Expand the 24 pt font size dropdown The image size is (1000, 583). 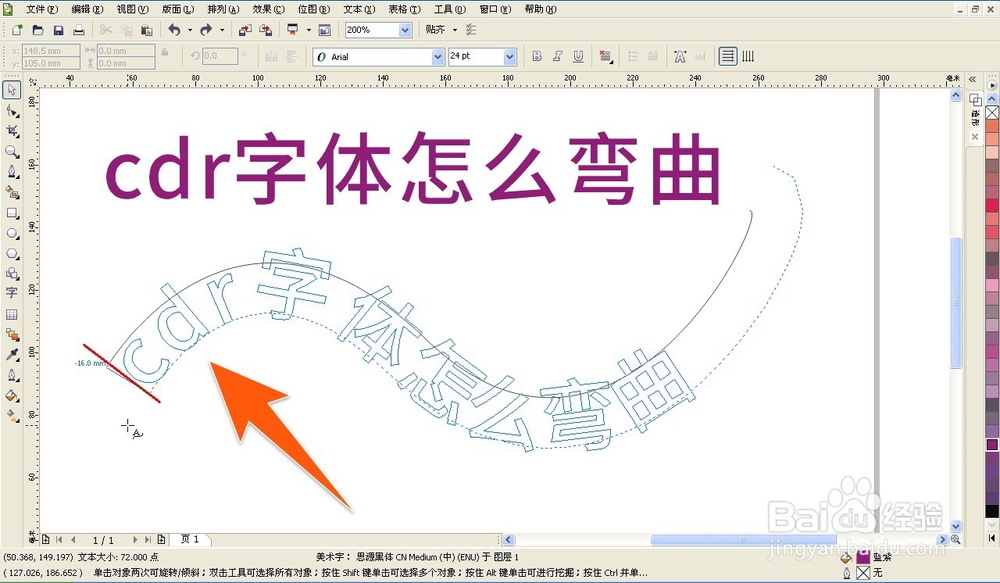[x=511, y=56]
